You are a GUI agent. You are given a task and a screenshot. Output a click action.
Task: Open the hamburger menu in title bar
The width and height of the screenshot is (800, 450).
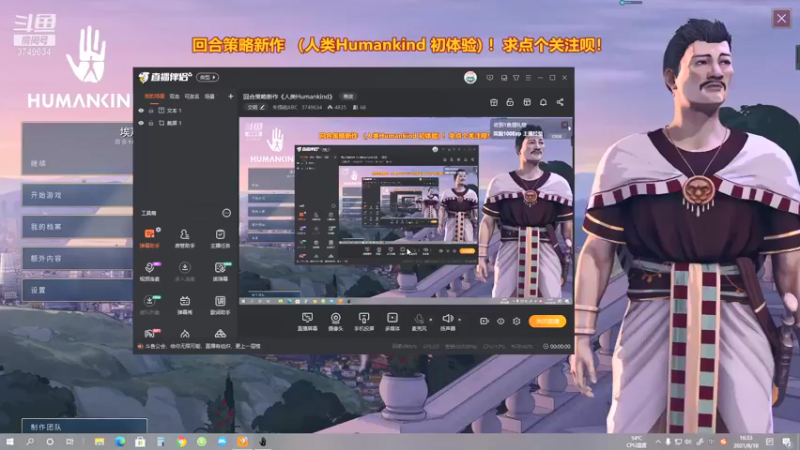[529, 78]
